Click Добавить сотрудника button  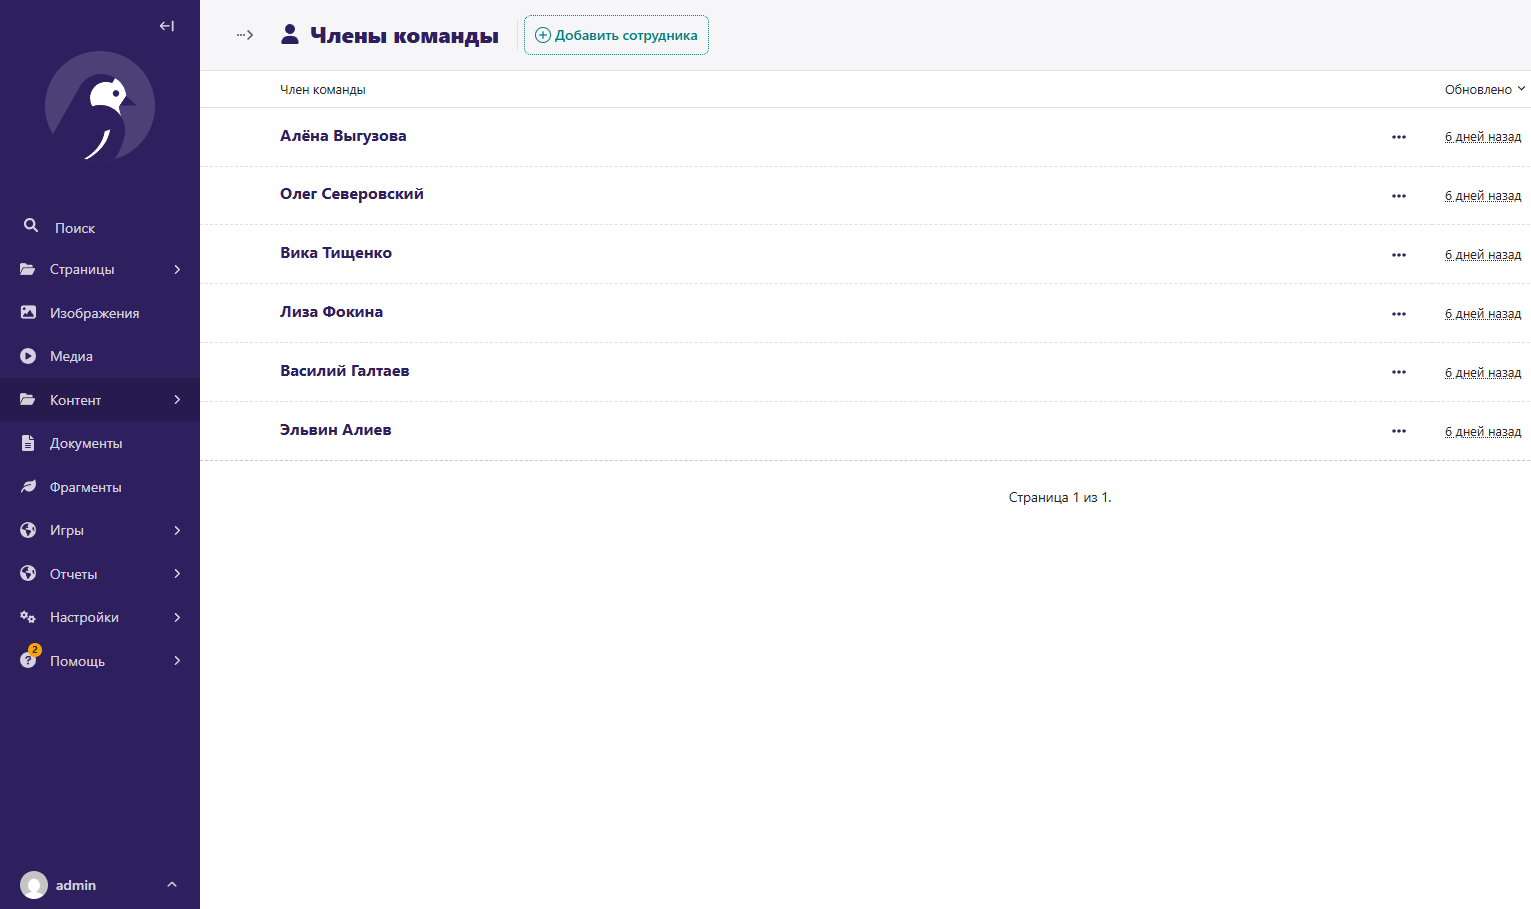(x=616, y=35)
